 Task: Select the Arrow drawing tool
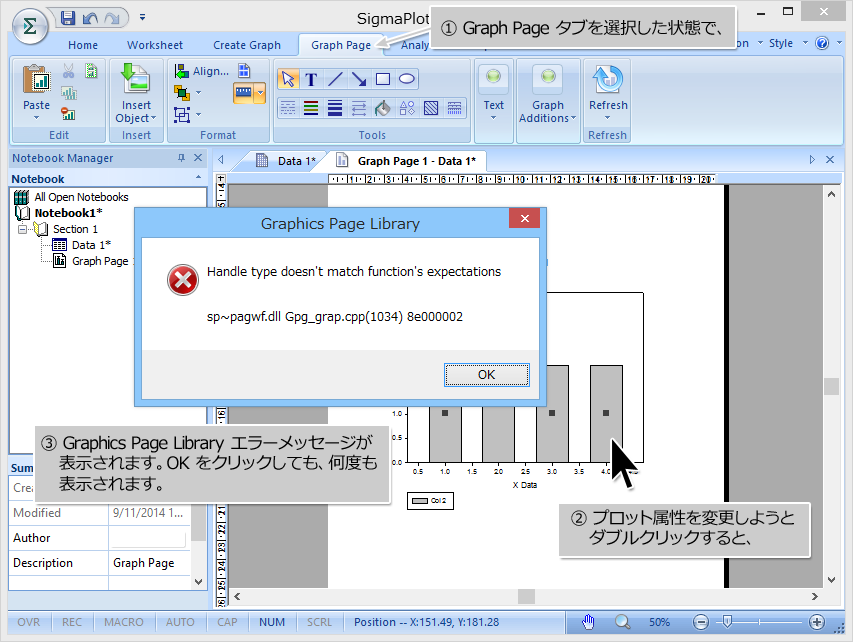tap(359, 79)
